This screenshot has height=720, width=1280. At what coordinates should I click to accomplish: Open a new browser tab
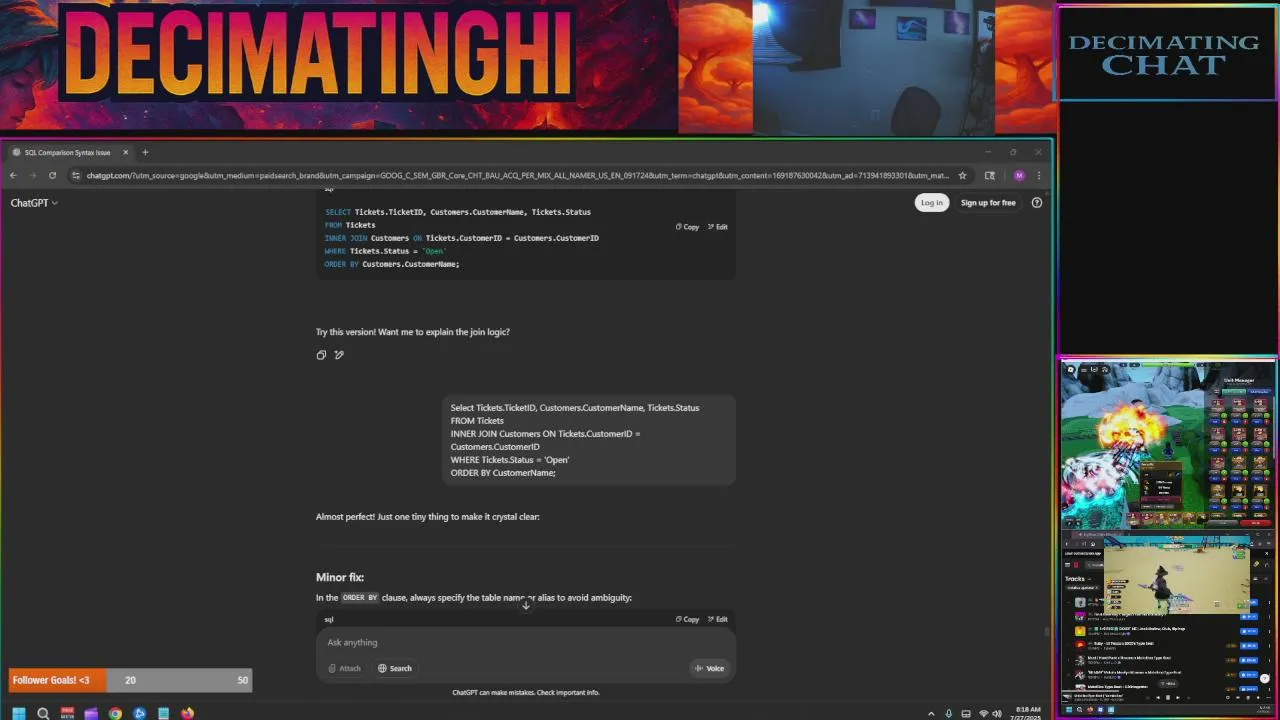click(x=145, y=152)
